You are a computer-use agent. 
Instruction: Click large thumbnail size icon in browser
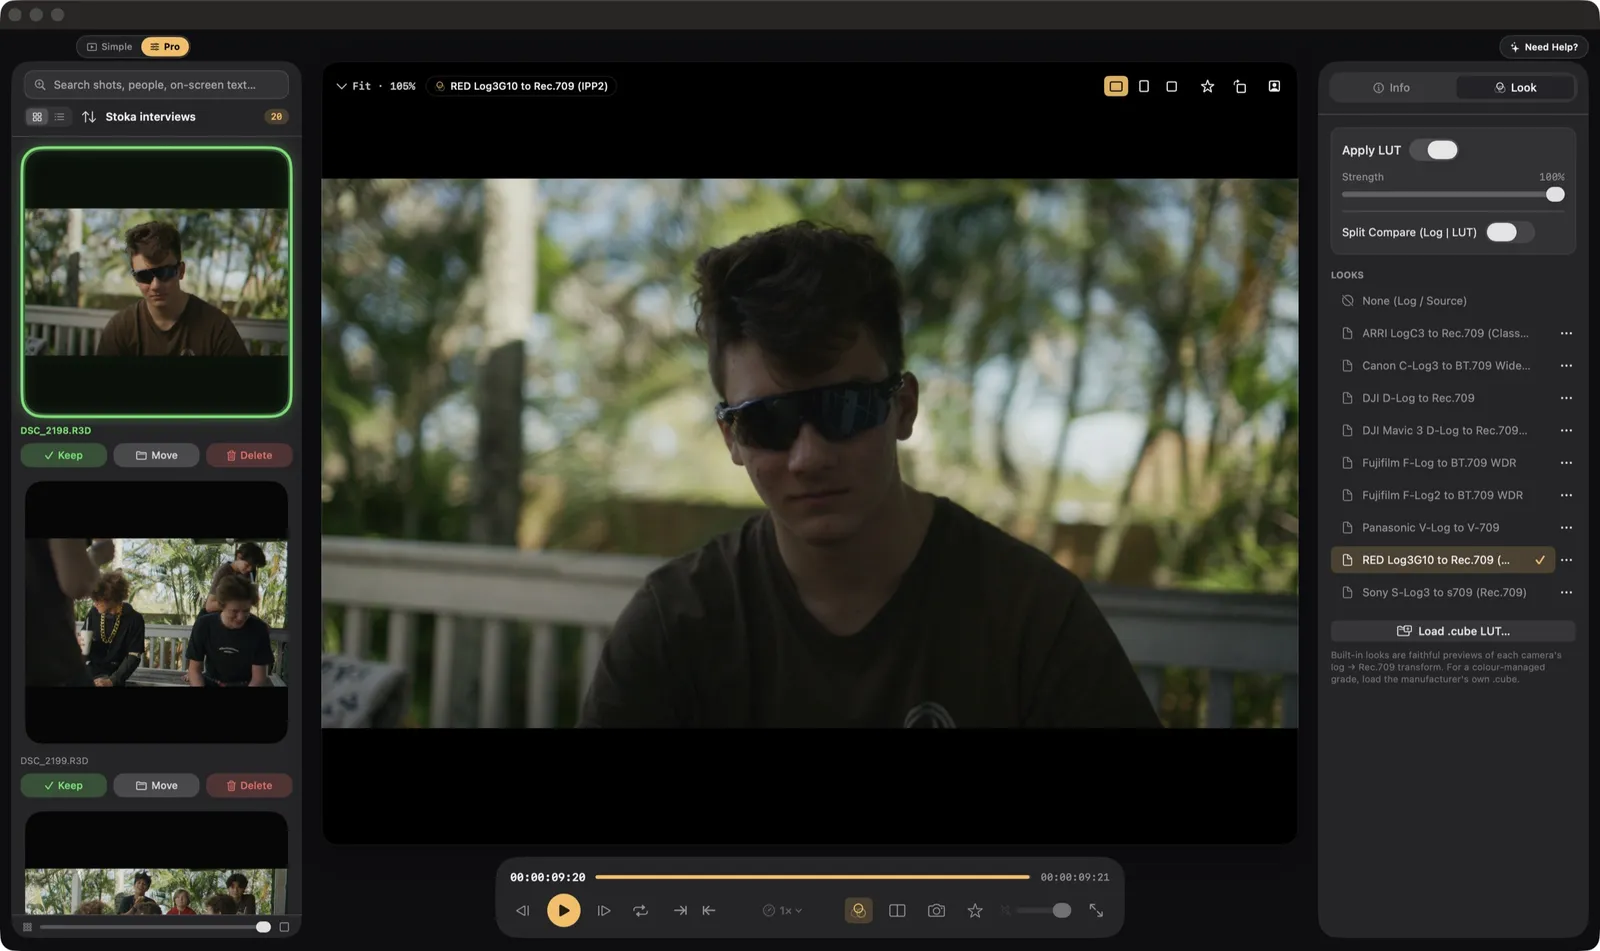pos(284,927)
